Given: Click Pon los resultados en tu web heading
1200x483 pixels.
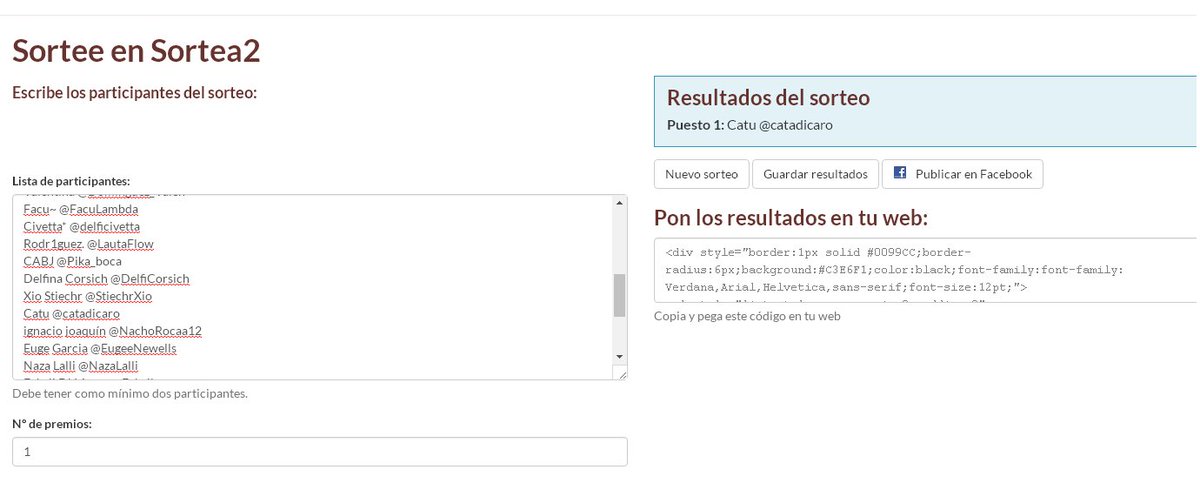Looking at the screenshot, I should click(791, 217).
